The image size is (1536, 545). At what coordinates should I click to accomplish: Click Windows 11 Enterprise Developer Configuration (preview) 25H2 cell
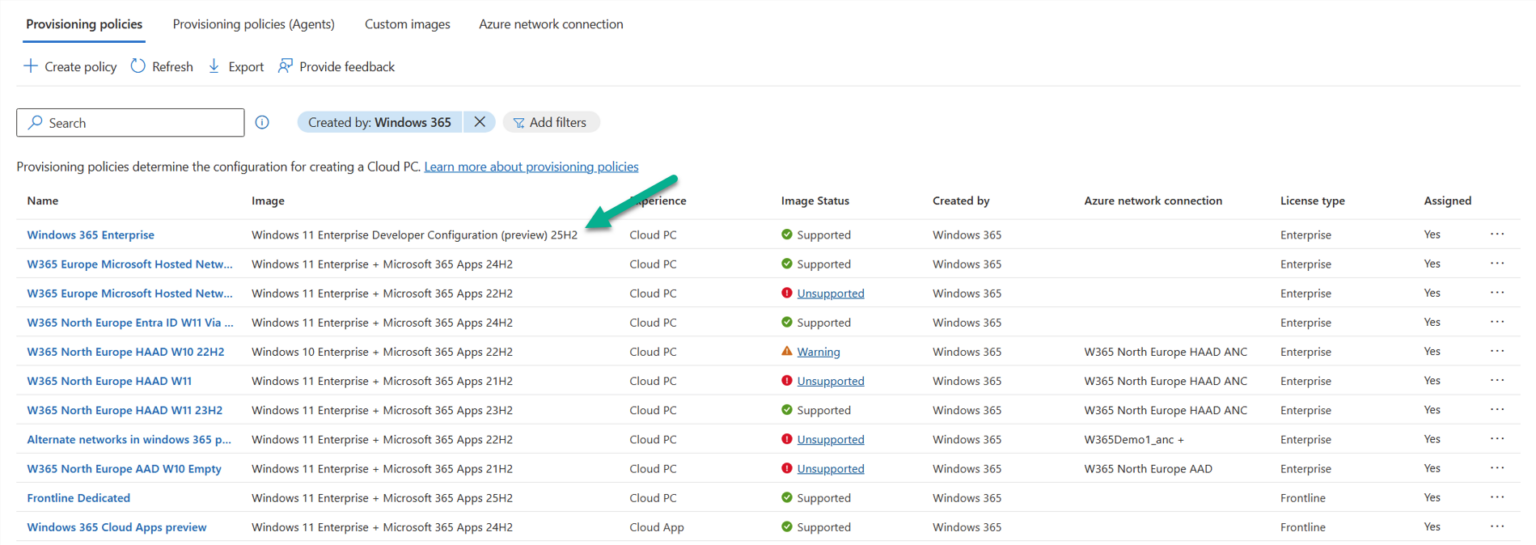click(414, 235)
